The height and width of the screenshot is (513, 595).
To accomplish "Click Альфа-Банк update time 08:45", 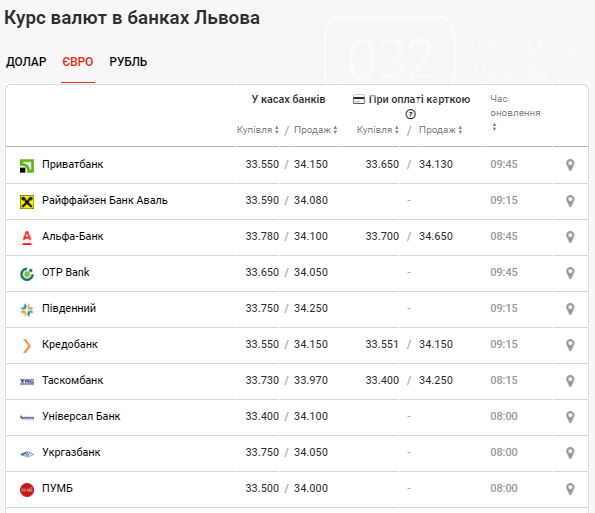I will tap(504, 236).
